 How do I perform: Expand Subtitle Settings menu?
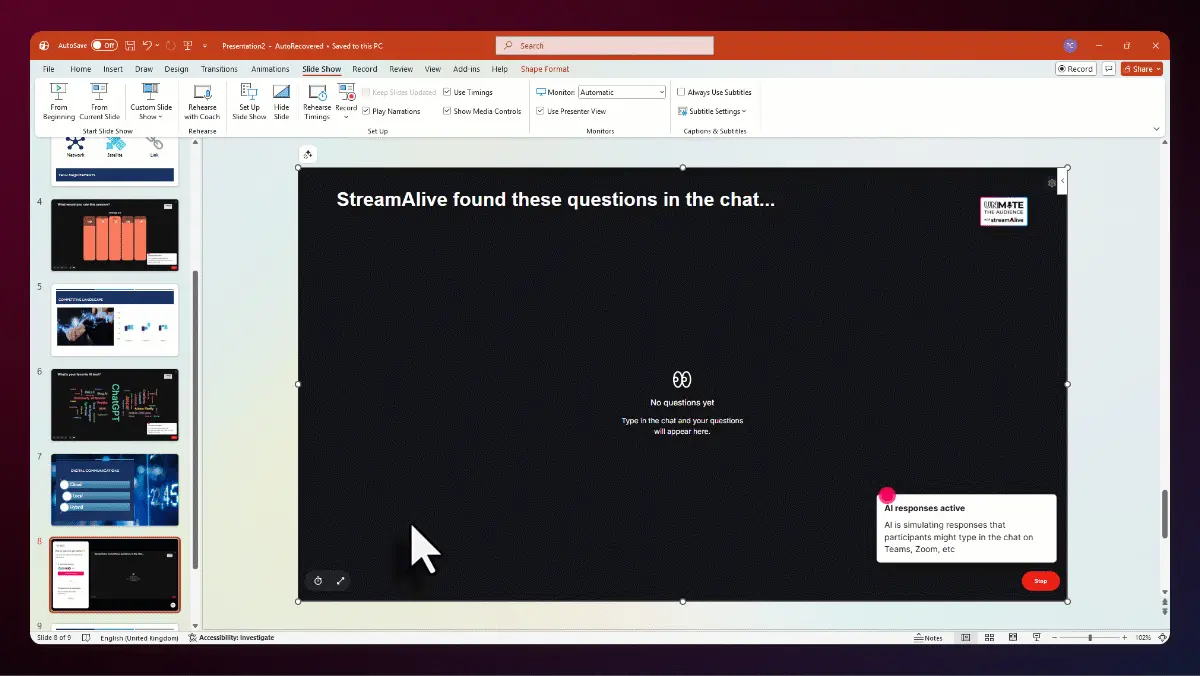click(x=712, y=111)
